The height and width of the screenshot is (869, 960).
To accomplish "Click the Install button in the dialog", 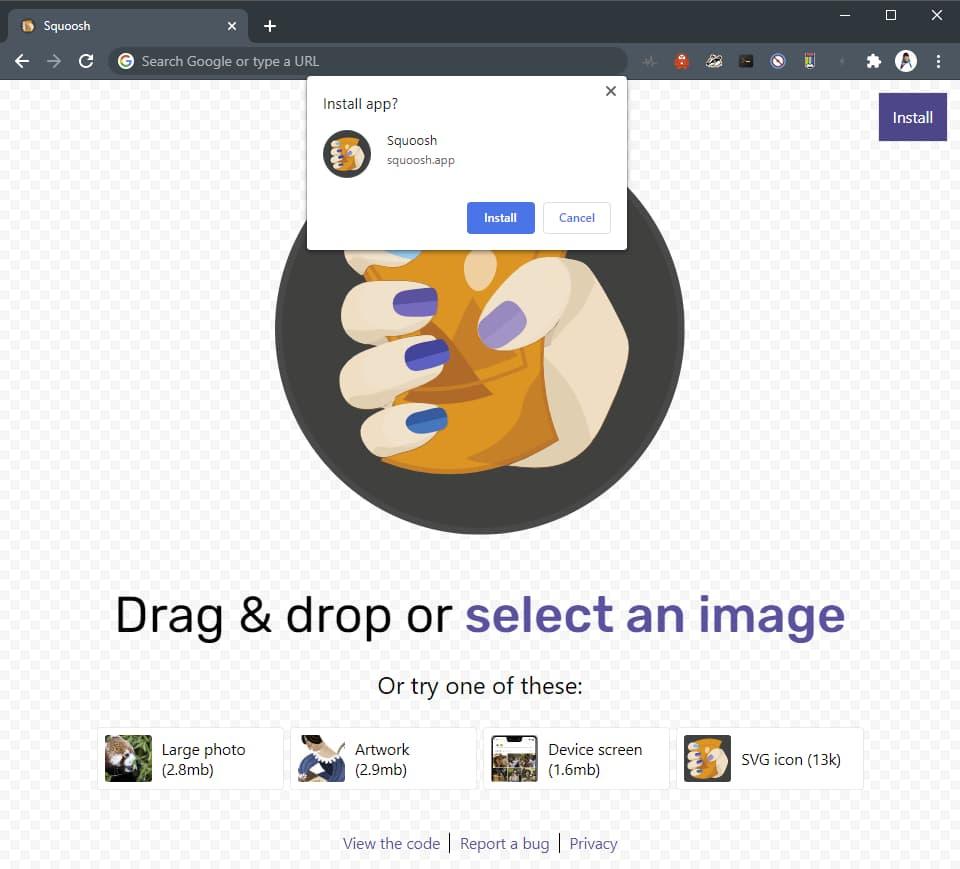I will click(x=500, y=218).
